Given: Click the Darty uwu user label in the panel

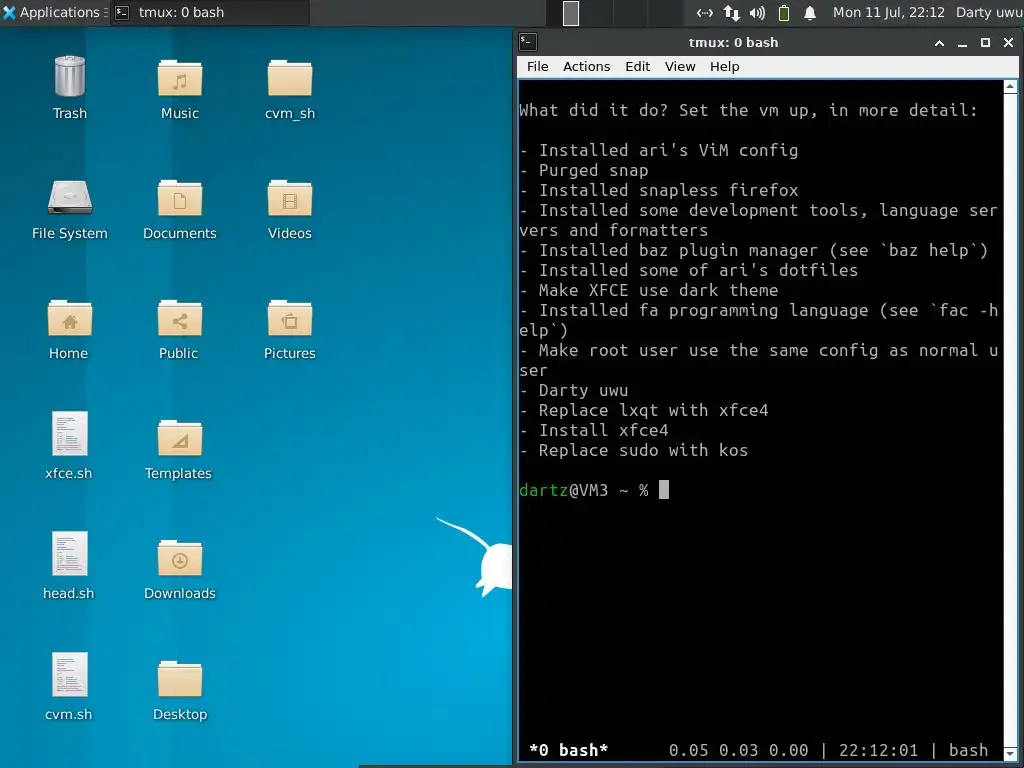Looking at the screenshot, I should [x=989, y=12].
